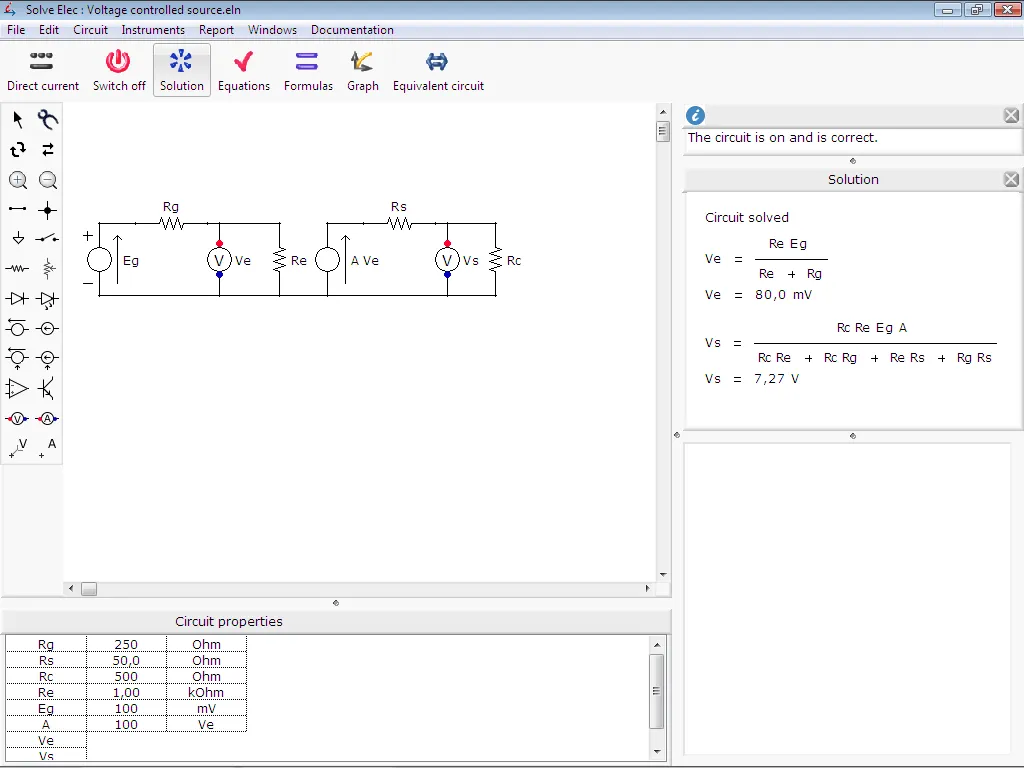This screenshot has height=768, width=1024.
Task: Switch to Equivalent circuit view
Action: coord(437,68)
